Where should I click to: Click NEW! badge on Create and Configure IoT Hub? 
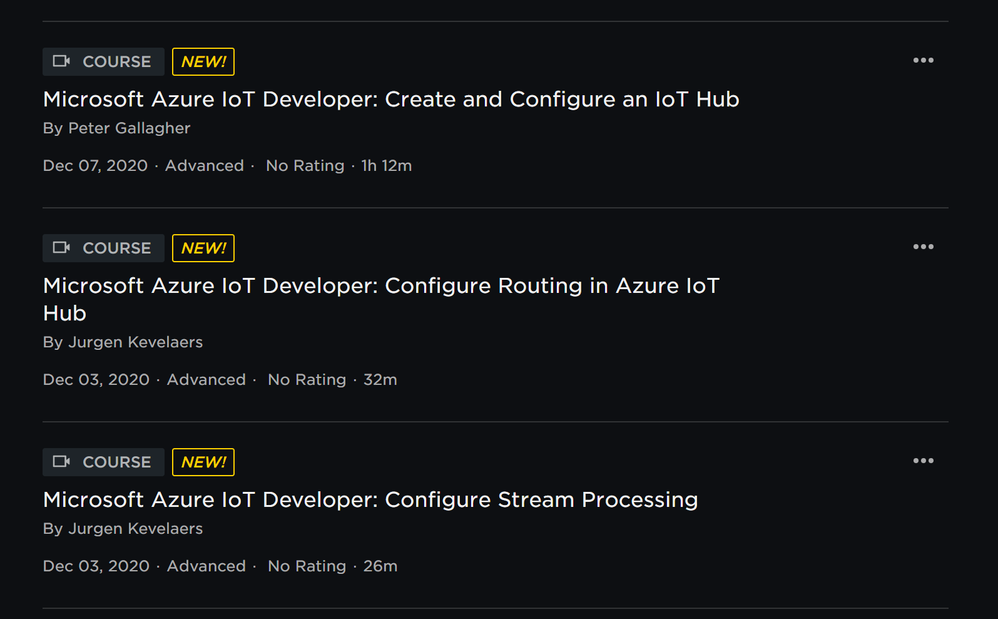pos(203,62)
